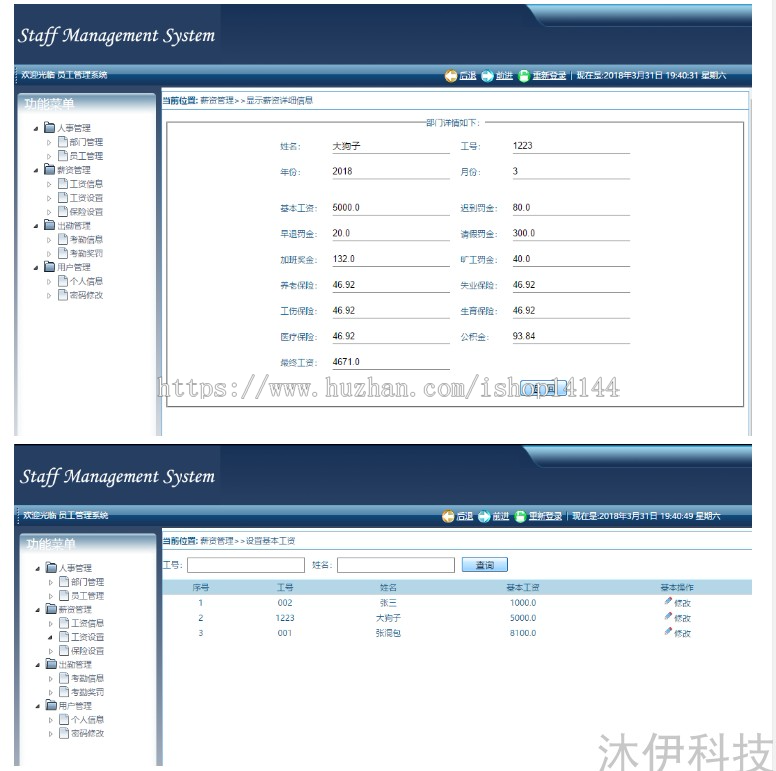Click the 前进 forward arrow icon on 设置基本工资 screen
Viewport: 776px width, 771px height.
click(484, 516)
